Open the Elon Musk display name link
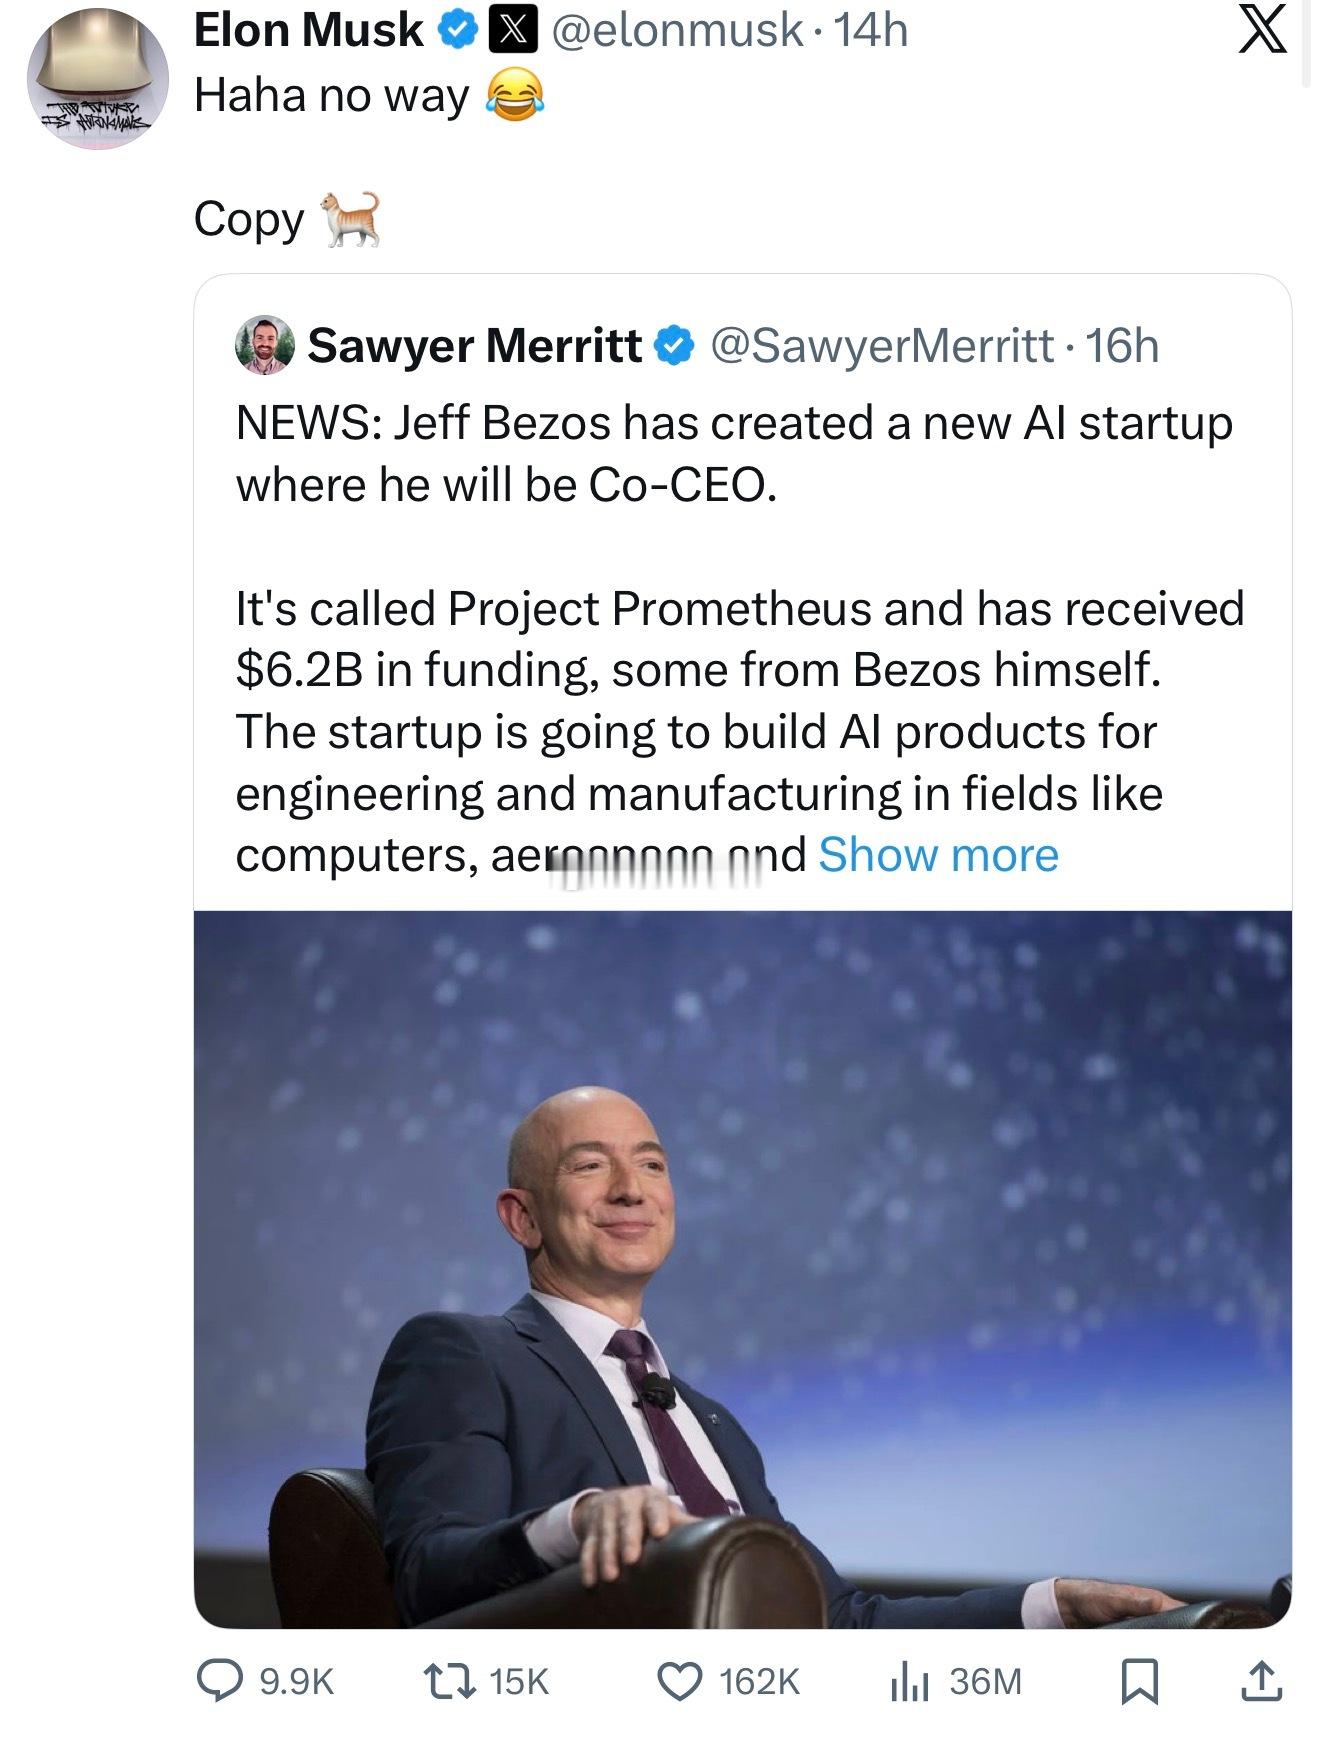 308,31
